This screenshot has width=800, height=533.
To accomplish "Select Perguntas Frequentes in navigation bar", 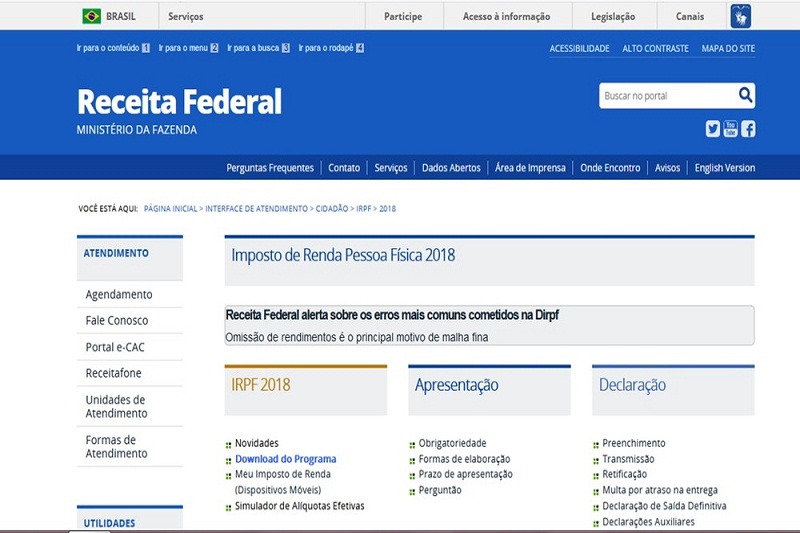I will [270, 168].
